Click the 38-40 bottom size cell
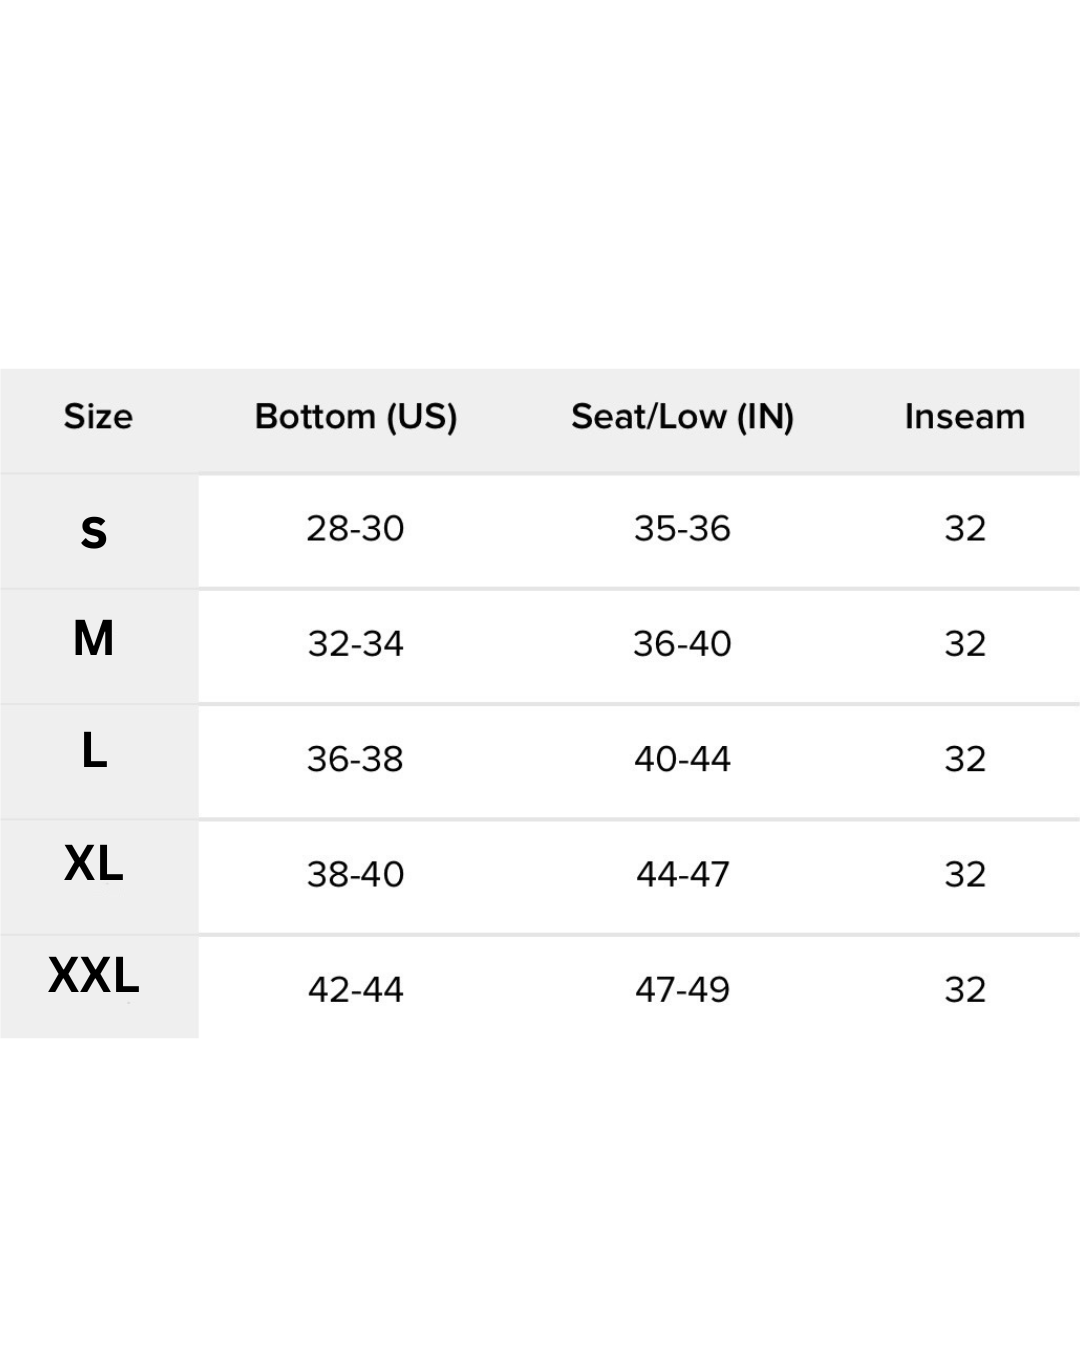Viewport: 1080px width, 1350px height. tap(355, 874)
